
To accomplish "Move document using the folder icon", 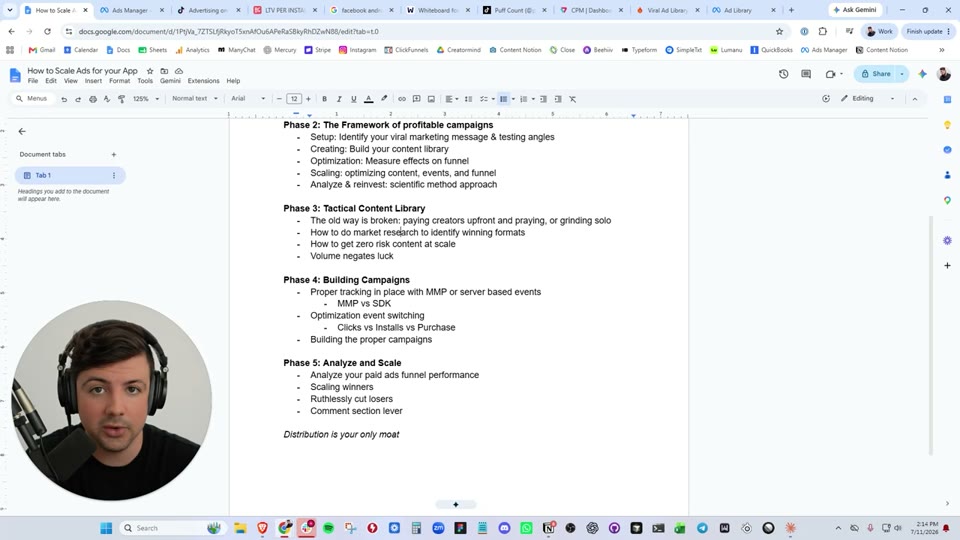I will [x=164, y=71].
